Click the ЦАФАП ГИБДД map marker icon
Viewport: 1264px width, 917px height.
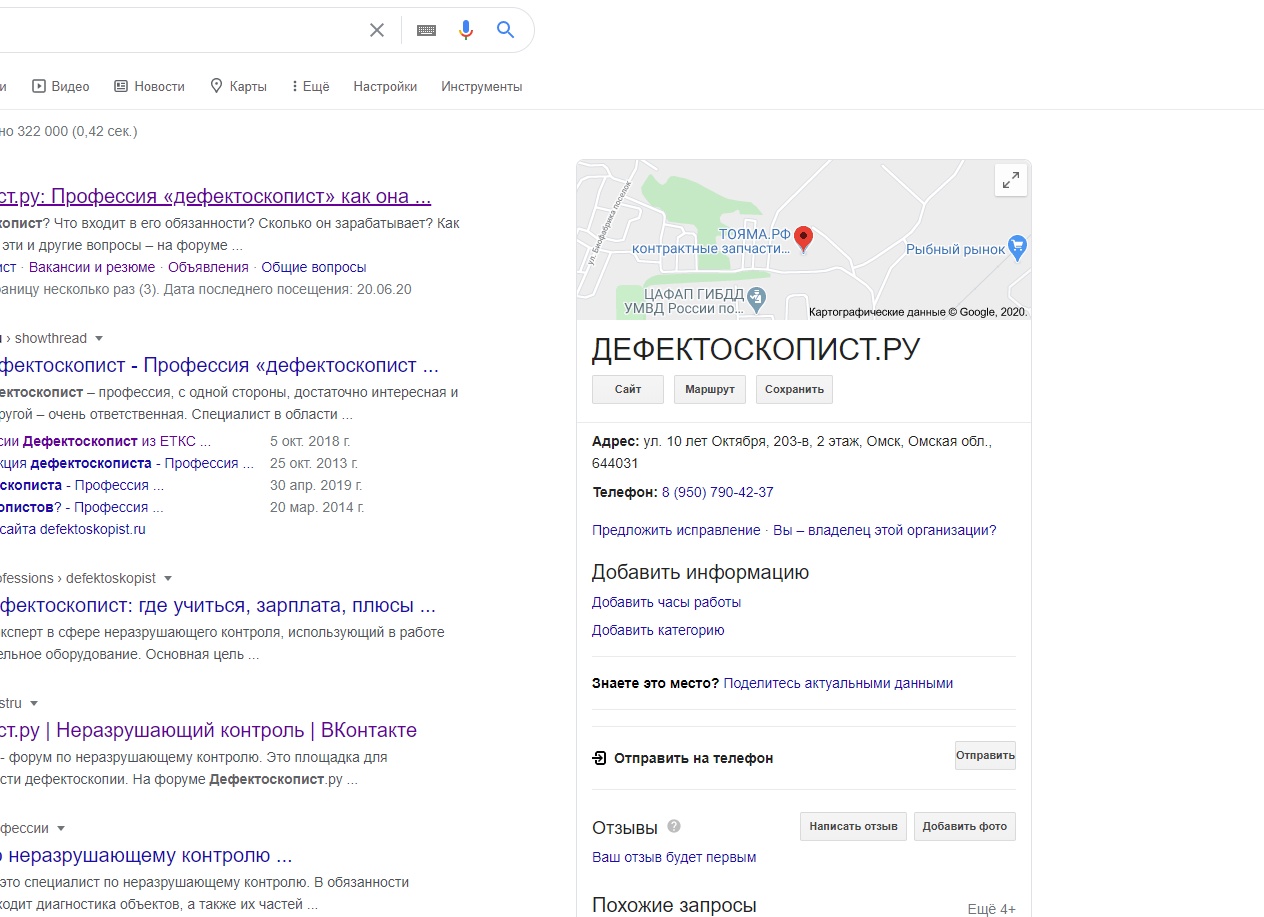click(x=757, y=297)
